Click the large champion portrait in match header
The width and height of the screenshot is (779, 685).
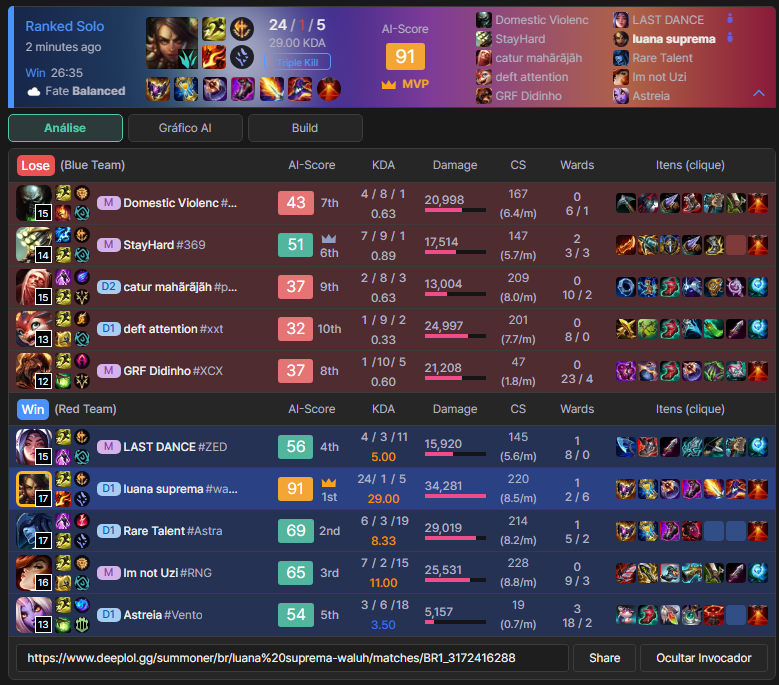point(172,43)
